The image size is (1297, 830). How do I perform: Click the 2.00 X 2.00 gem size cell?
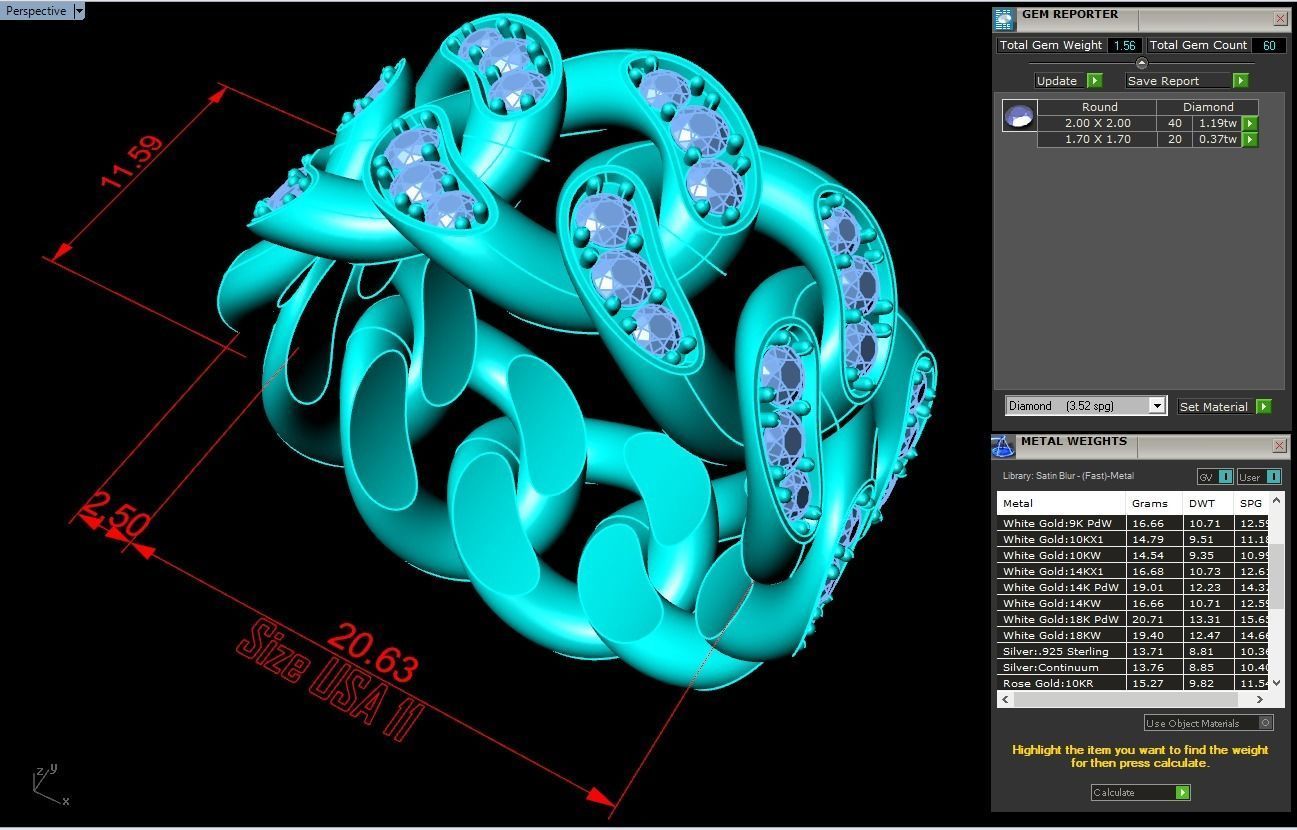coord(1097,123)
